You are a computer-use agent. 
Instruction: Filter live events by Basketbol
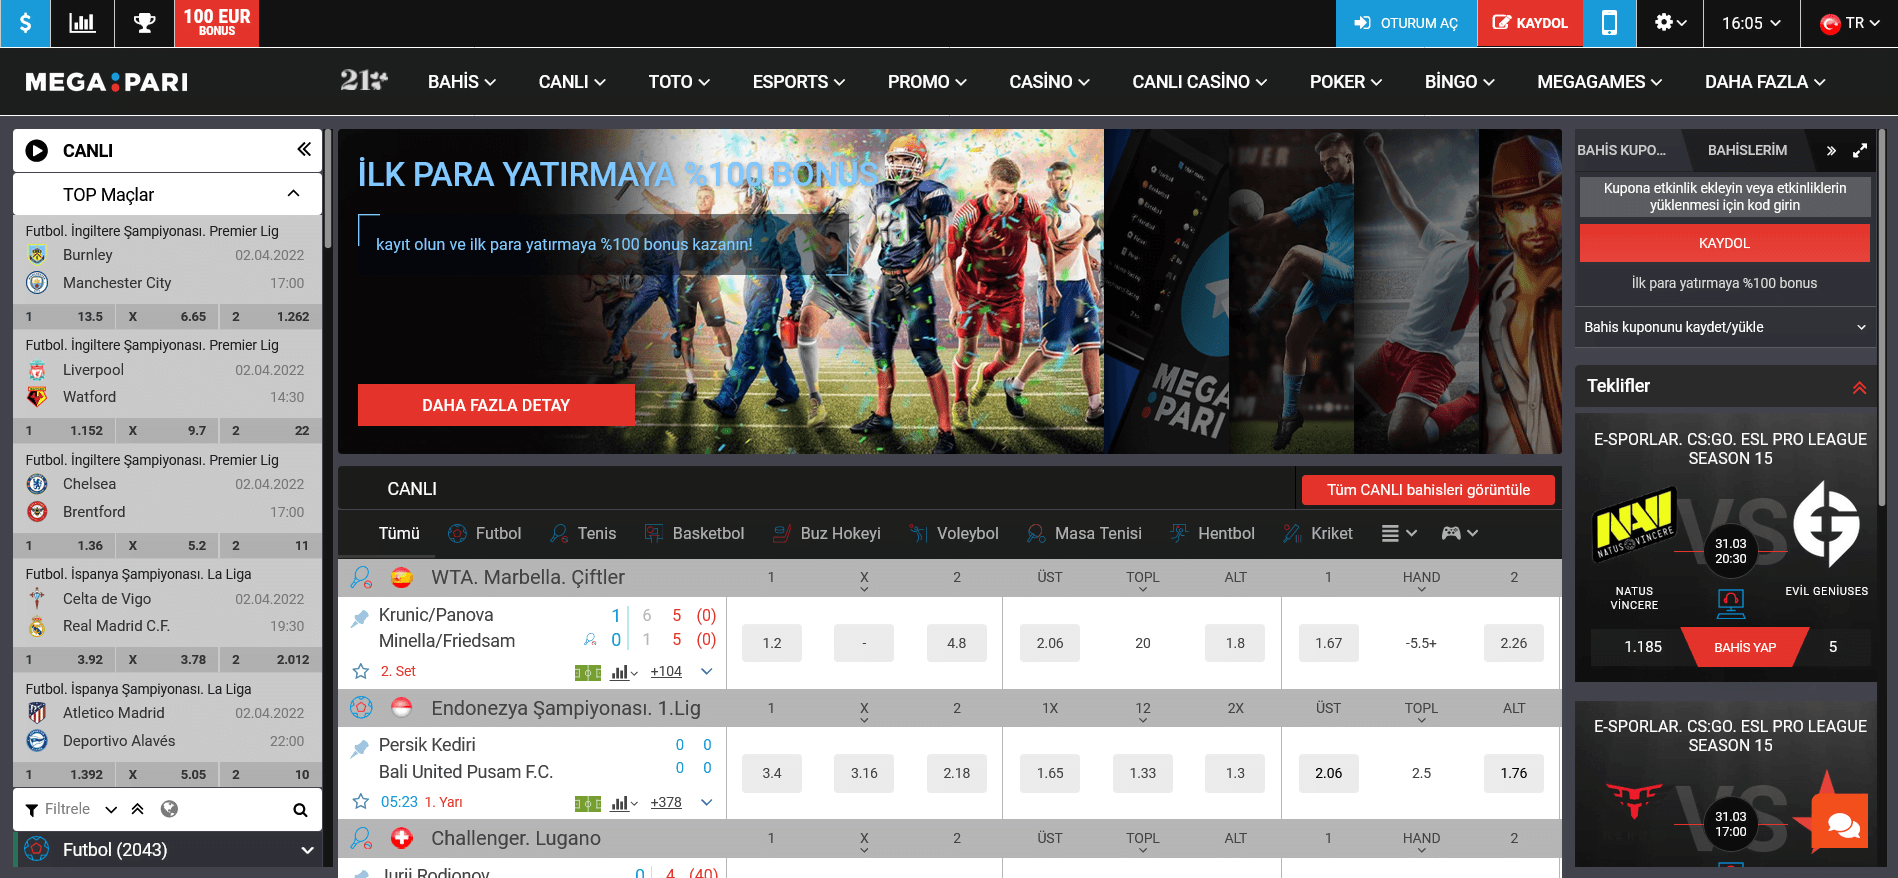pos(694,533)
